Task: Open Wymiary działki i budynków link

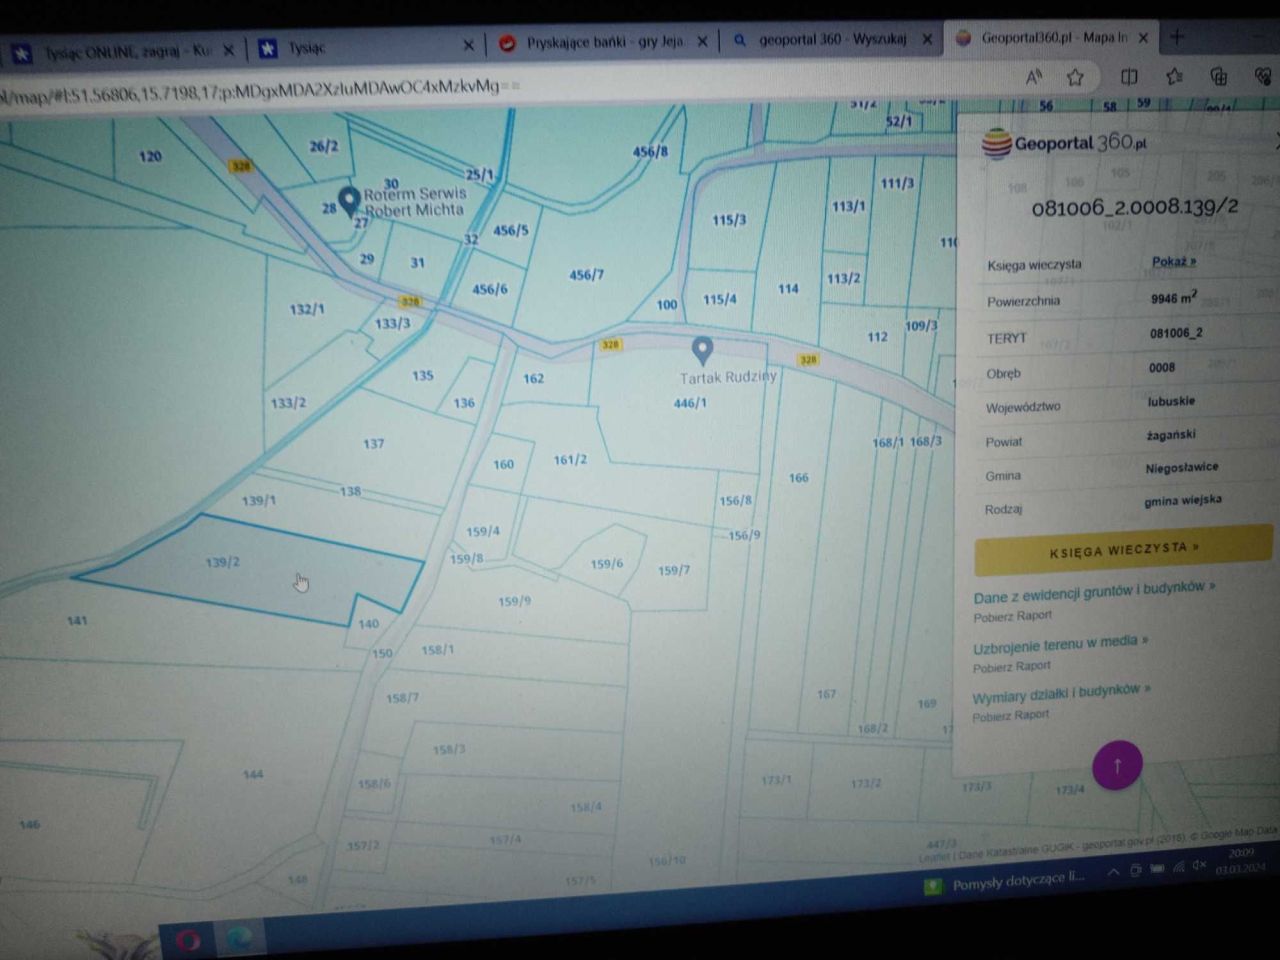Action: pyautogui.click(x=1061, y=694)
